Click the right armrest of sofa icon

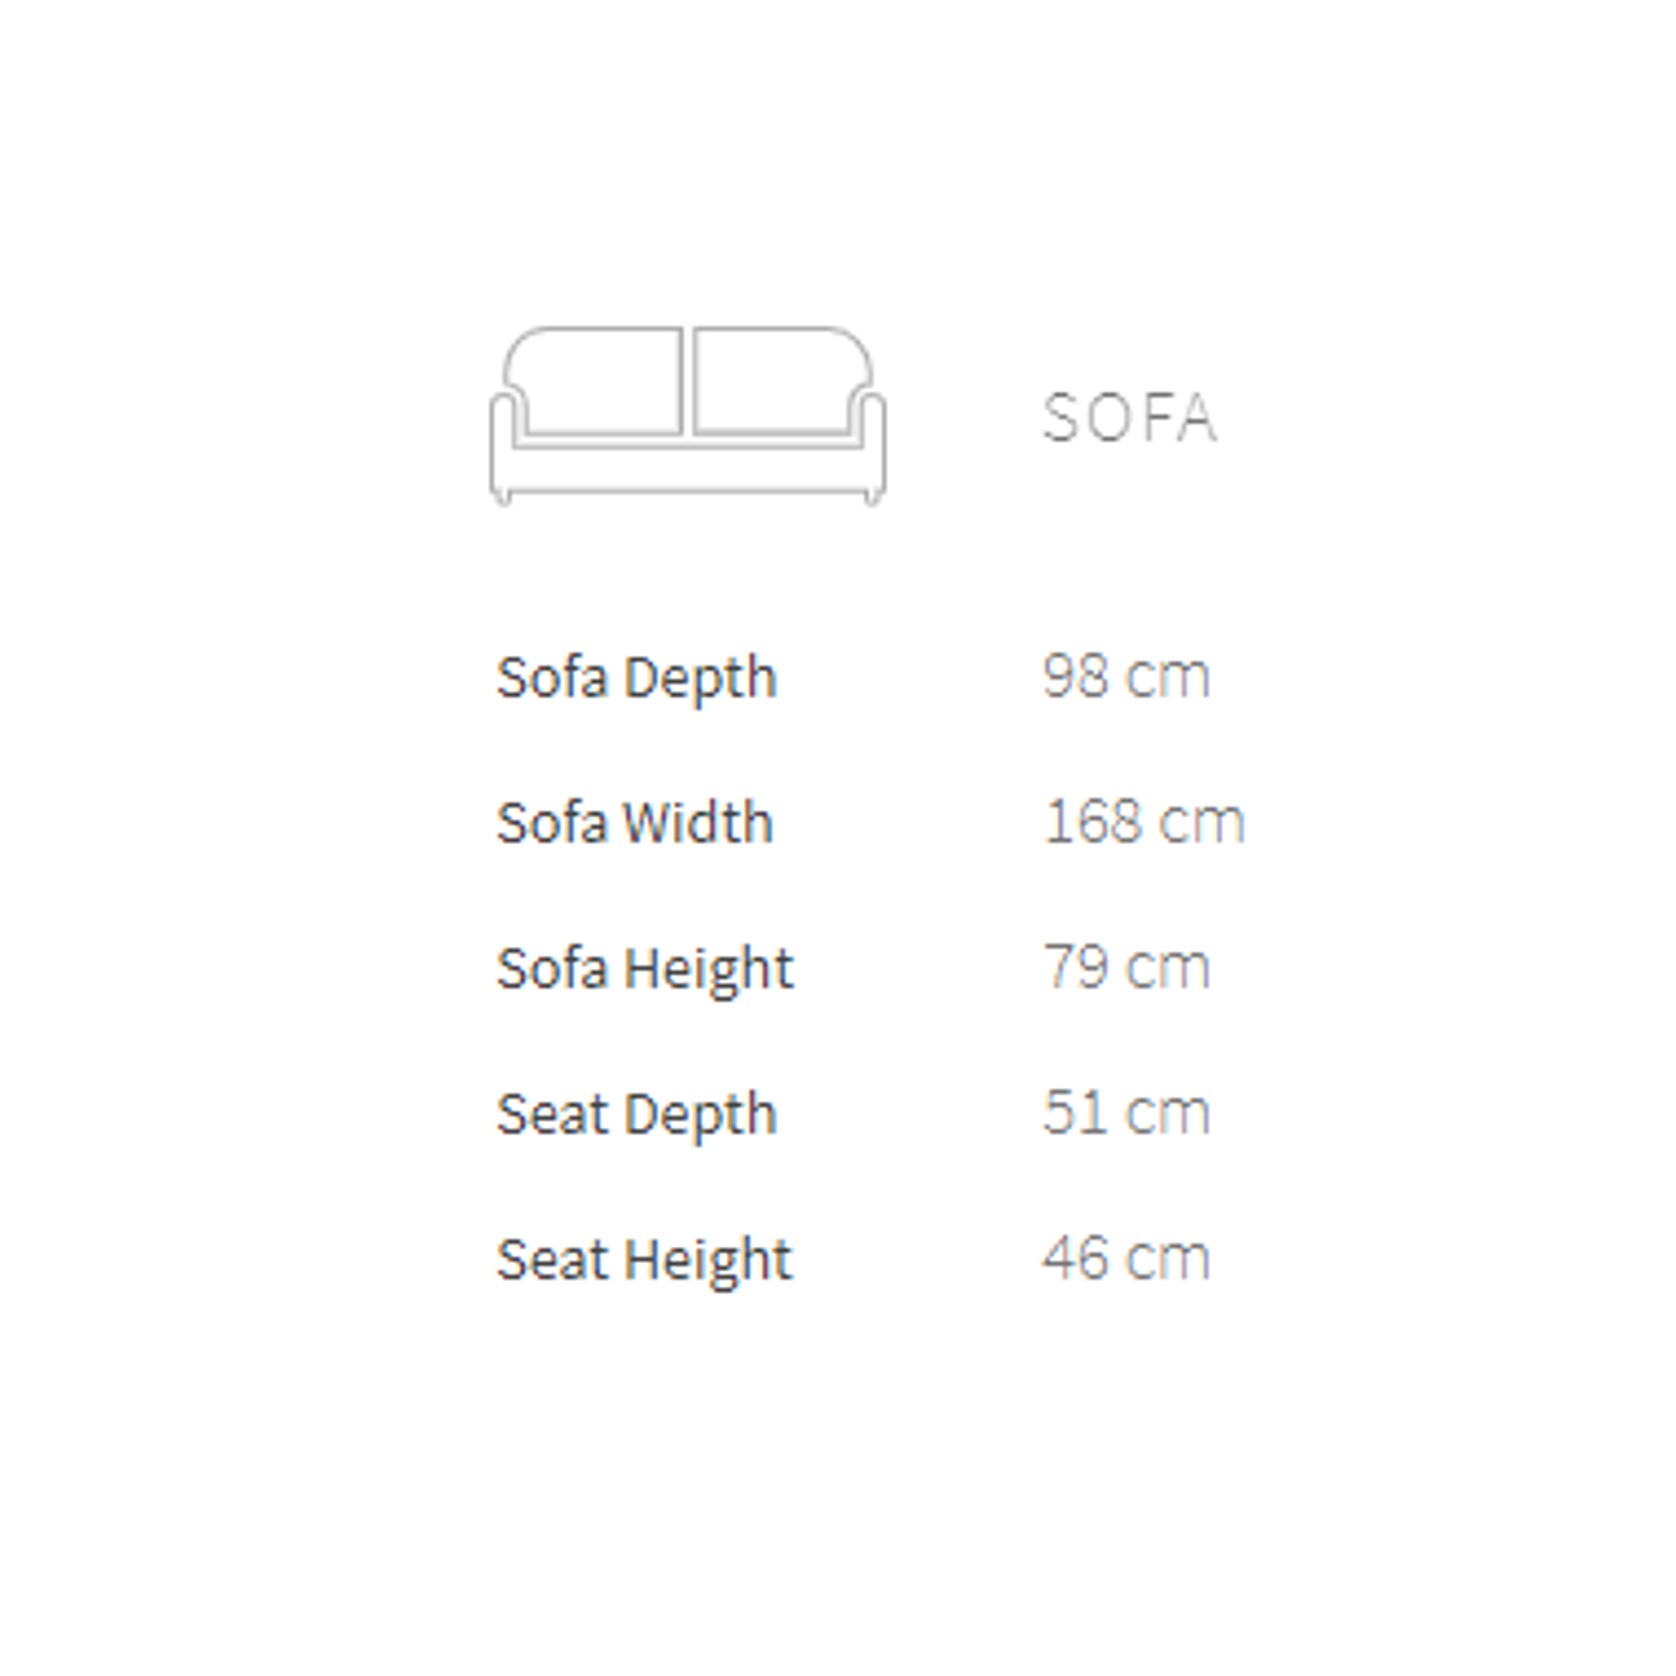[x=869, y=447]
